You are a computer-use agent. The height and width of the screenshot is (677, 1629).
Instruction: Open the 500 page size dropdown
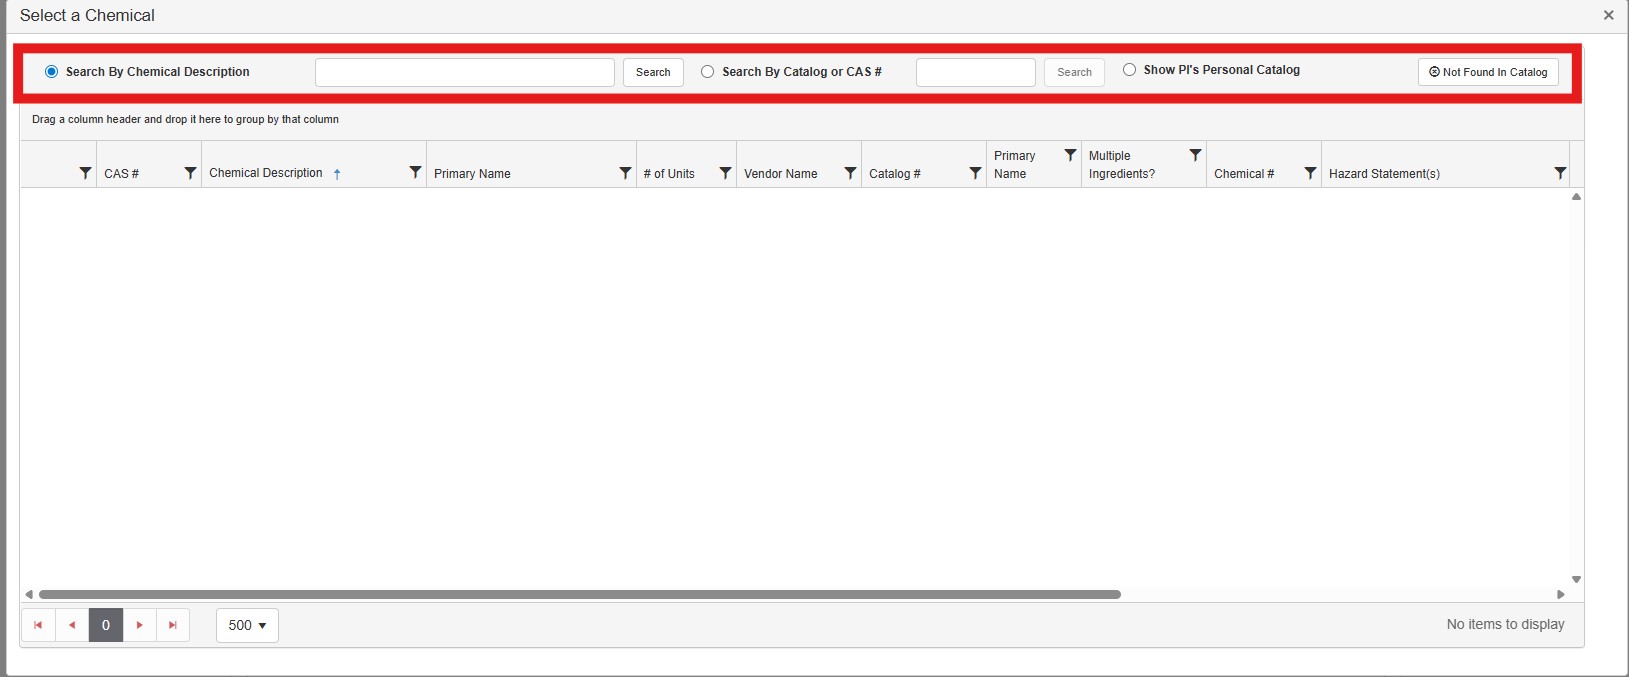pos(247,625)
